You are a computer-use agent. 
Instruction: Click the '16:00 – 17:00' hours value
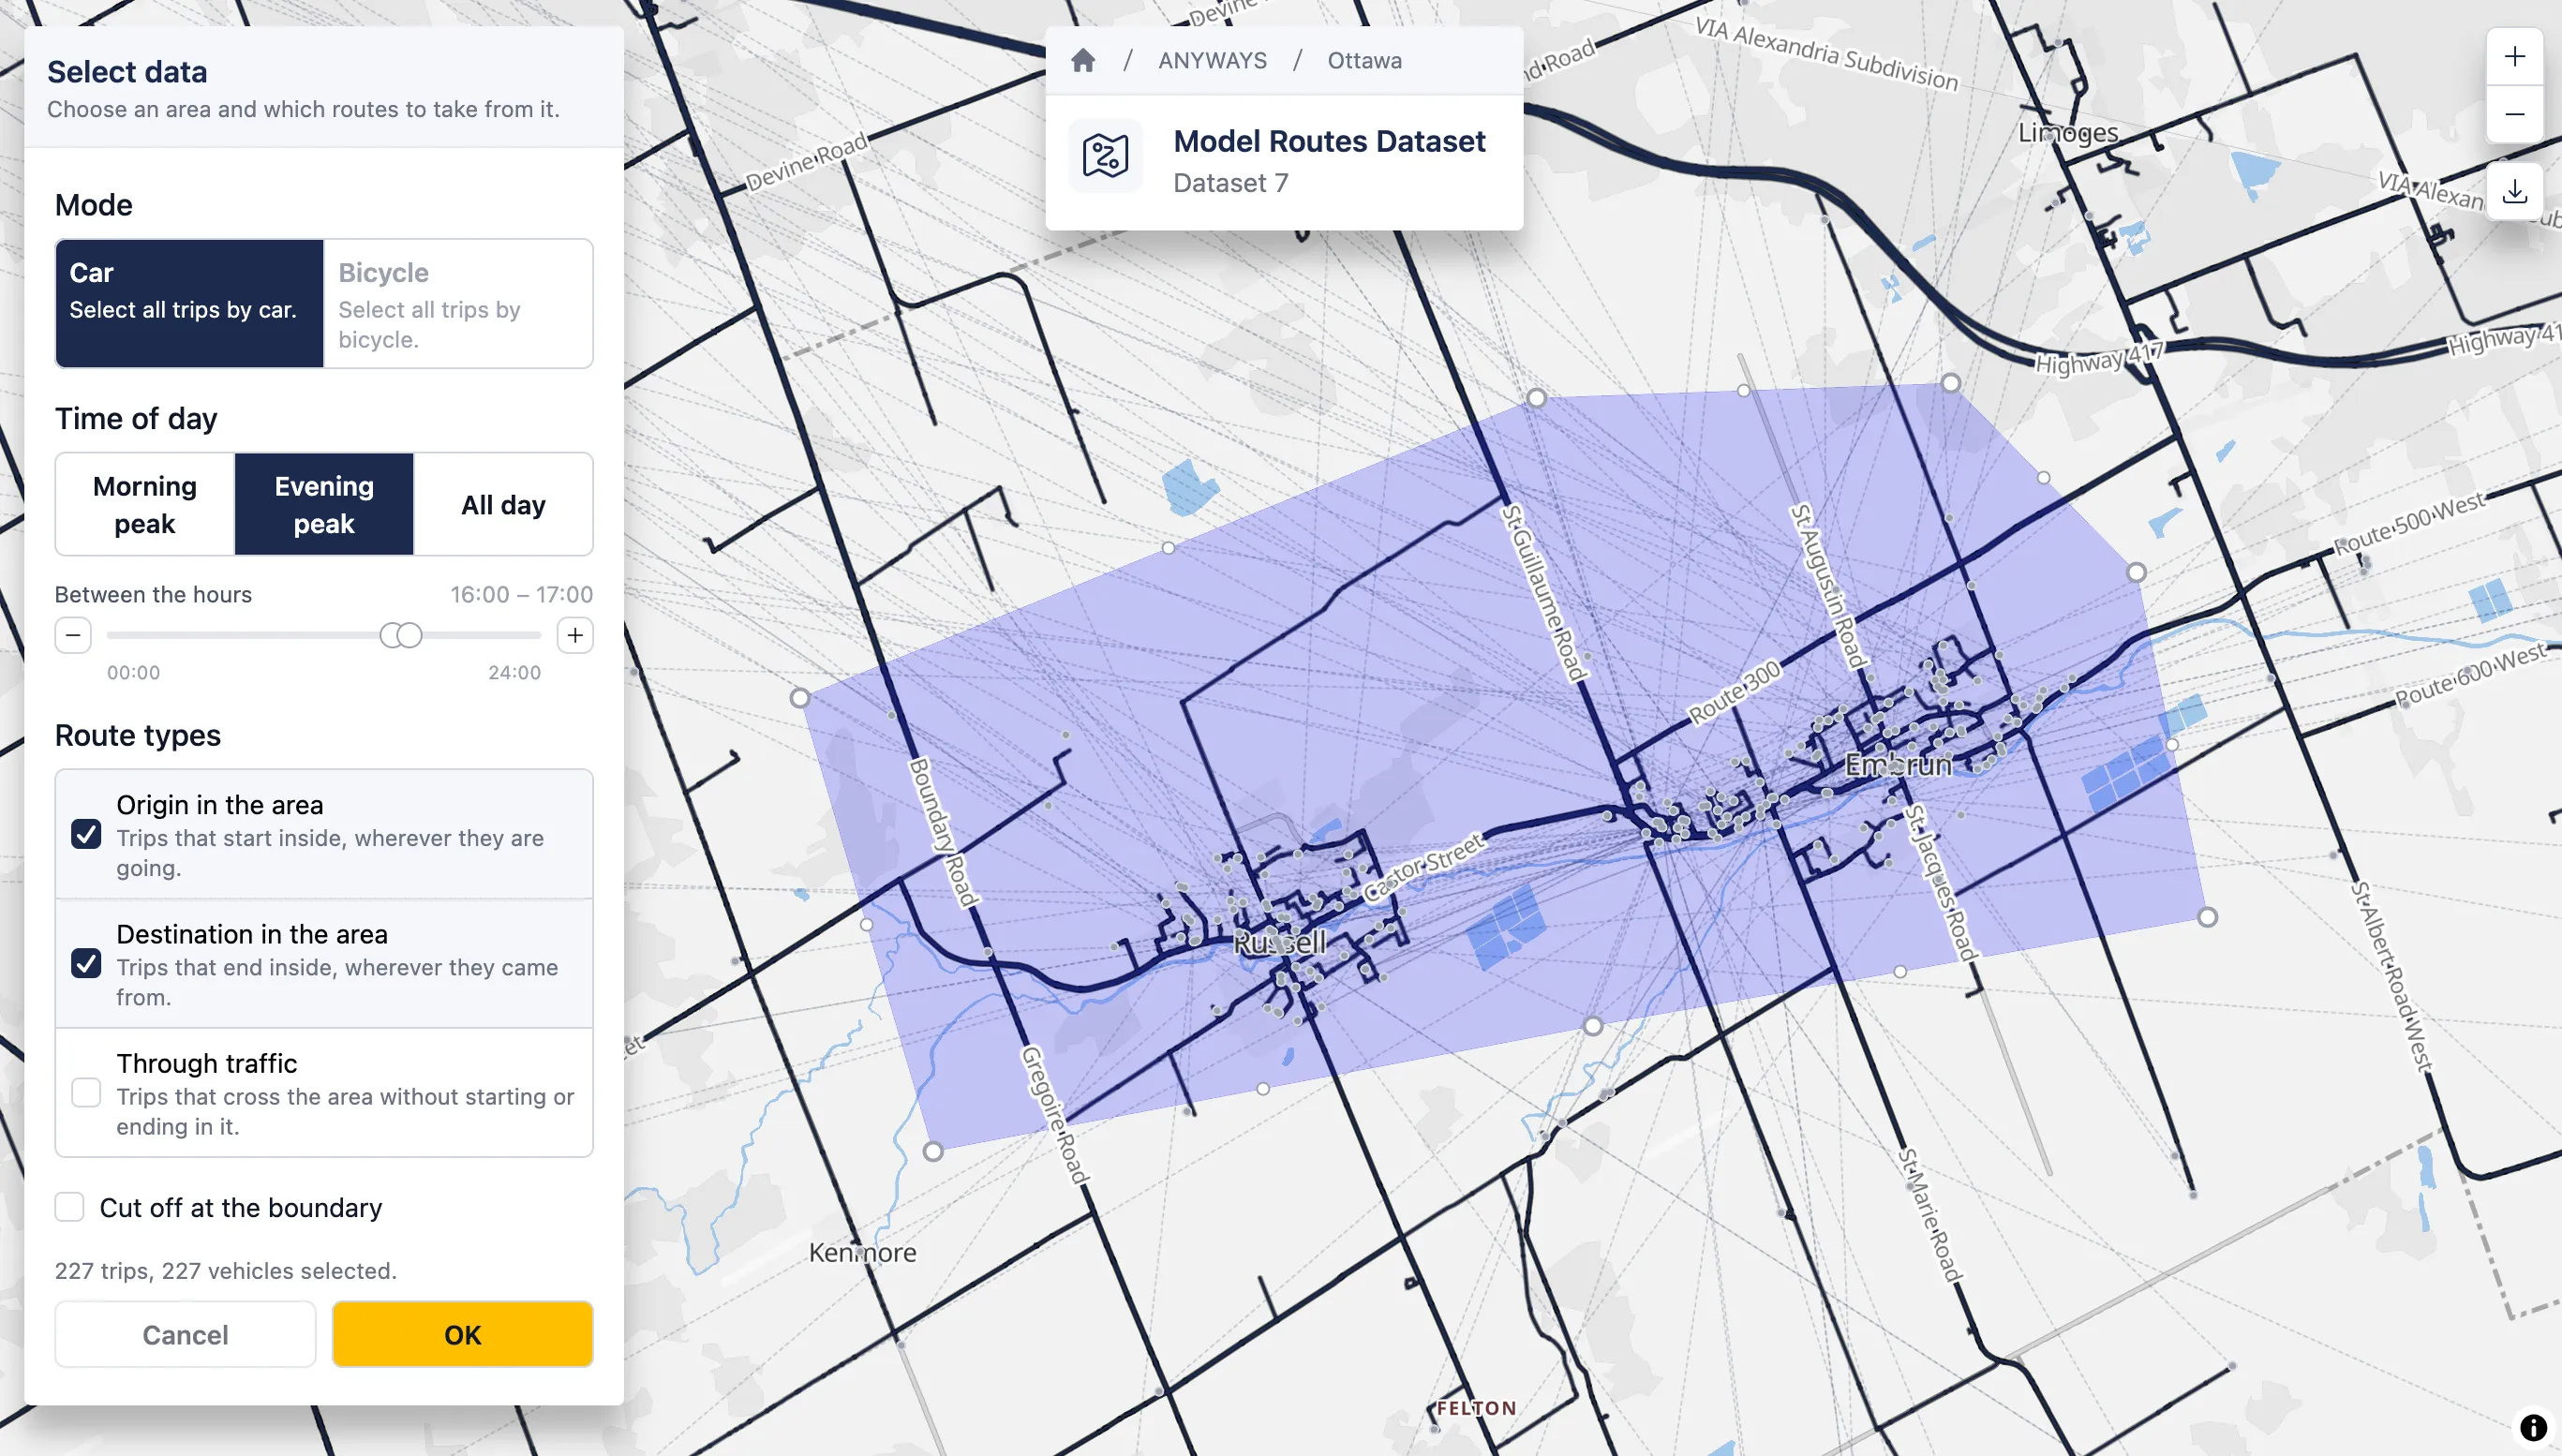(x=521, y=594)
